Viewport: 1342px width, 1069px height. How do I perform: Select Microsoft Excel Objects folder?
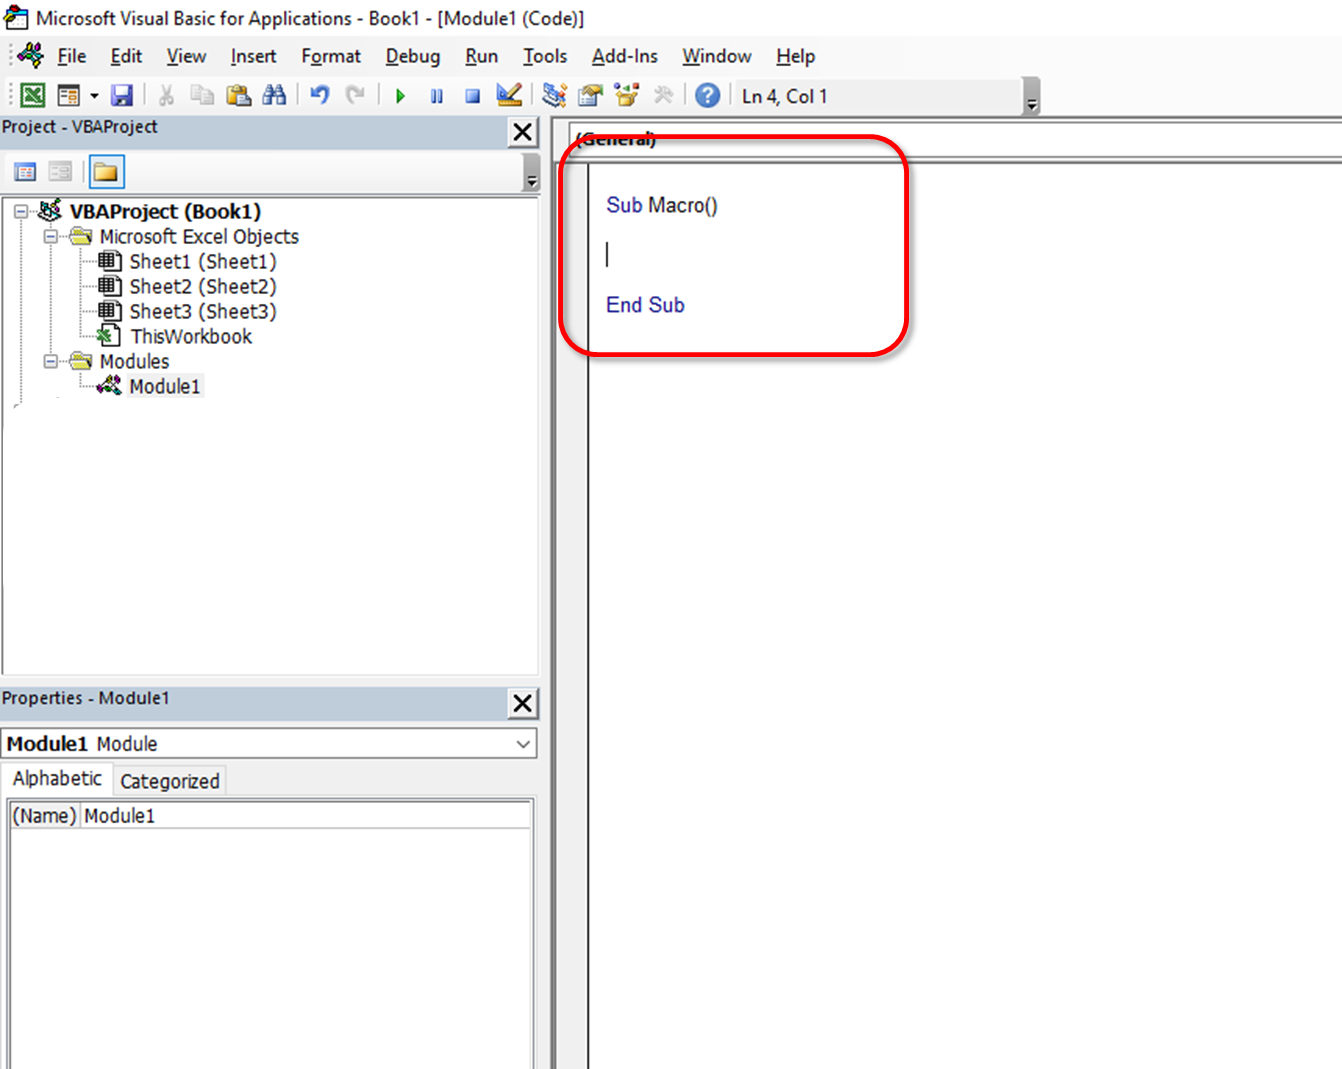tap(199, 237)
